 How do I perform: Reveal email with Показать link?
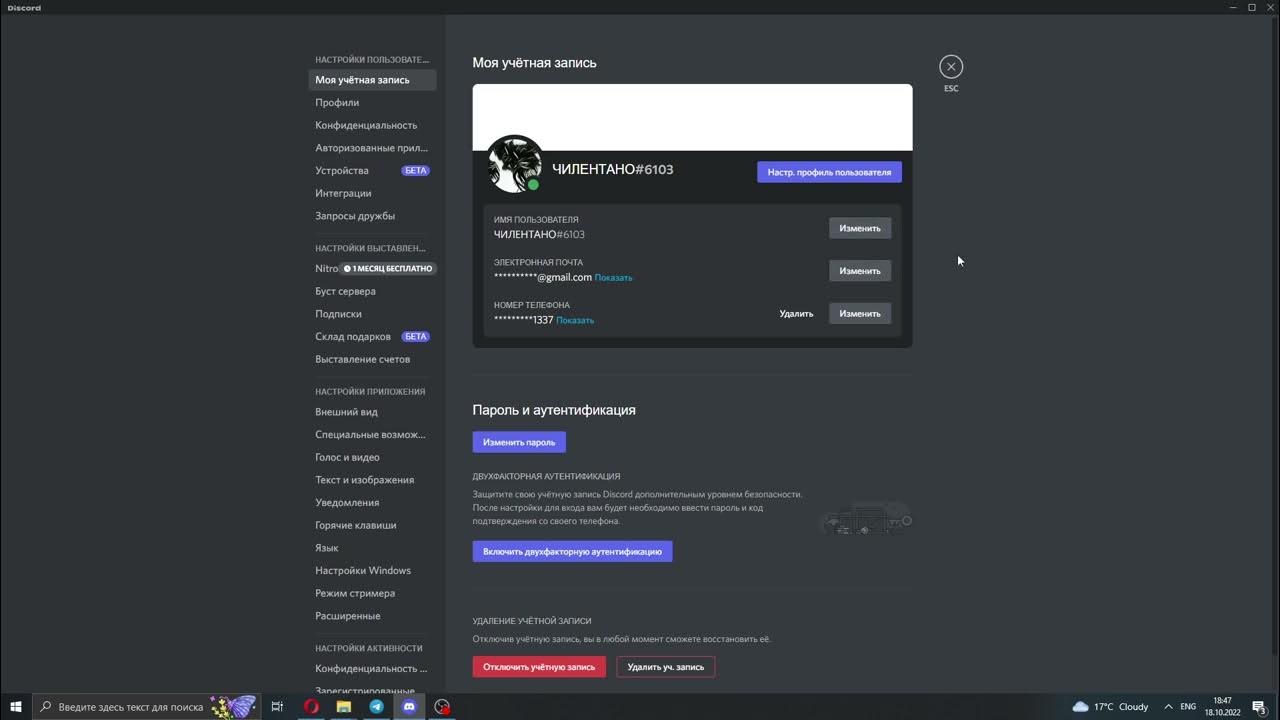point(613,278)
